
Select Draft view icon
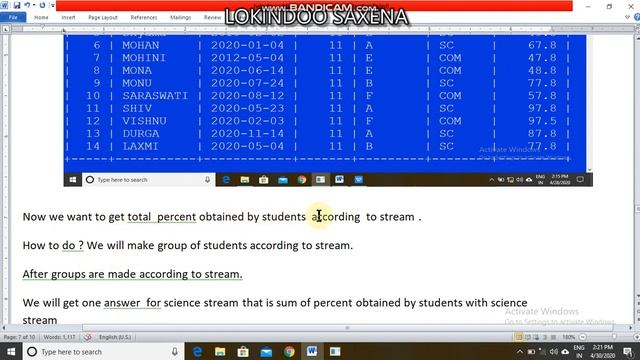point(553,337)
